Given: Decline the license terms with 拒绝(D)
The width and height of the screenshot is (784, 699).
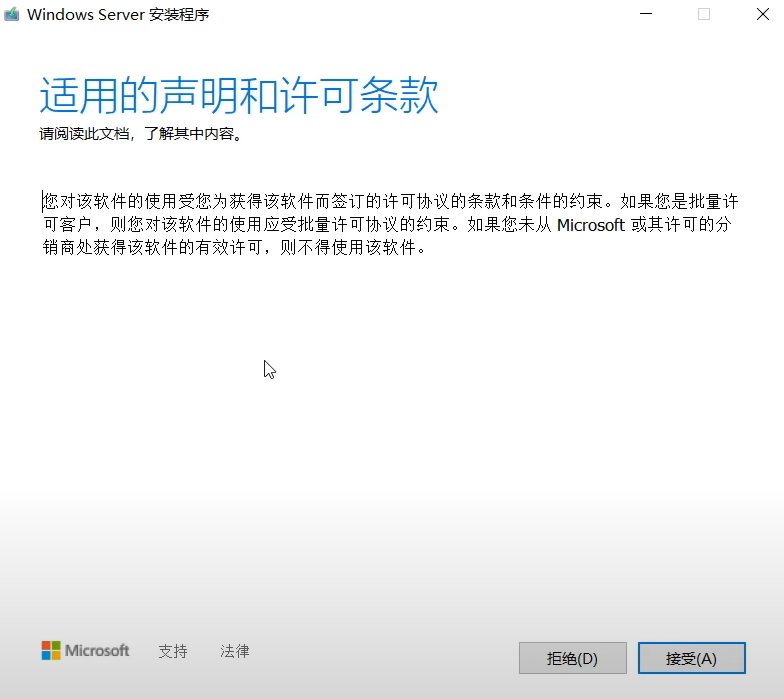Looking at the screenshot, I should click(572, 659).
